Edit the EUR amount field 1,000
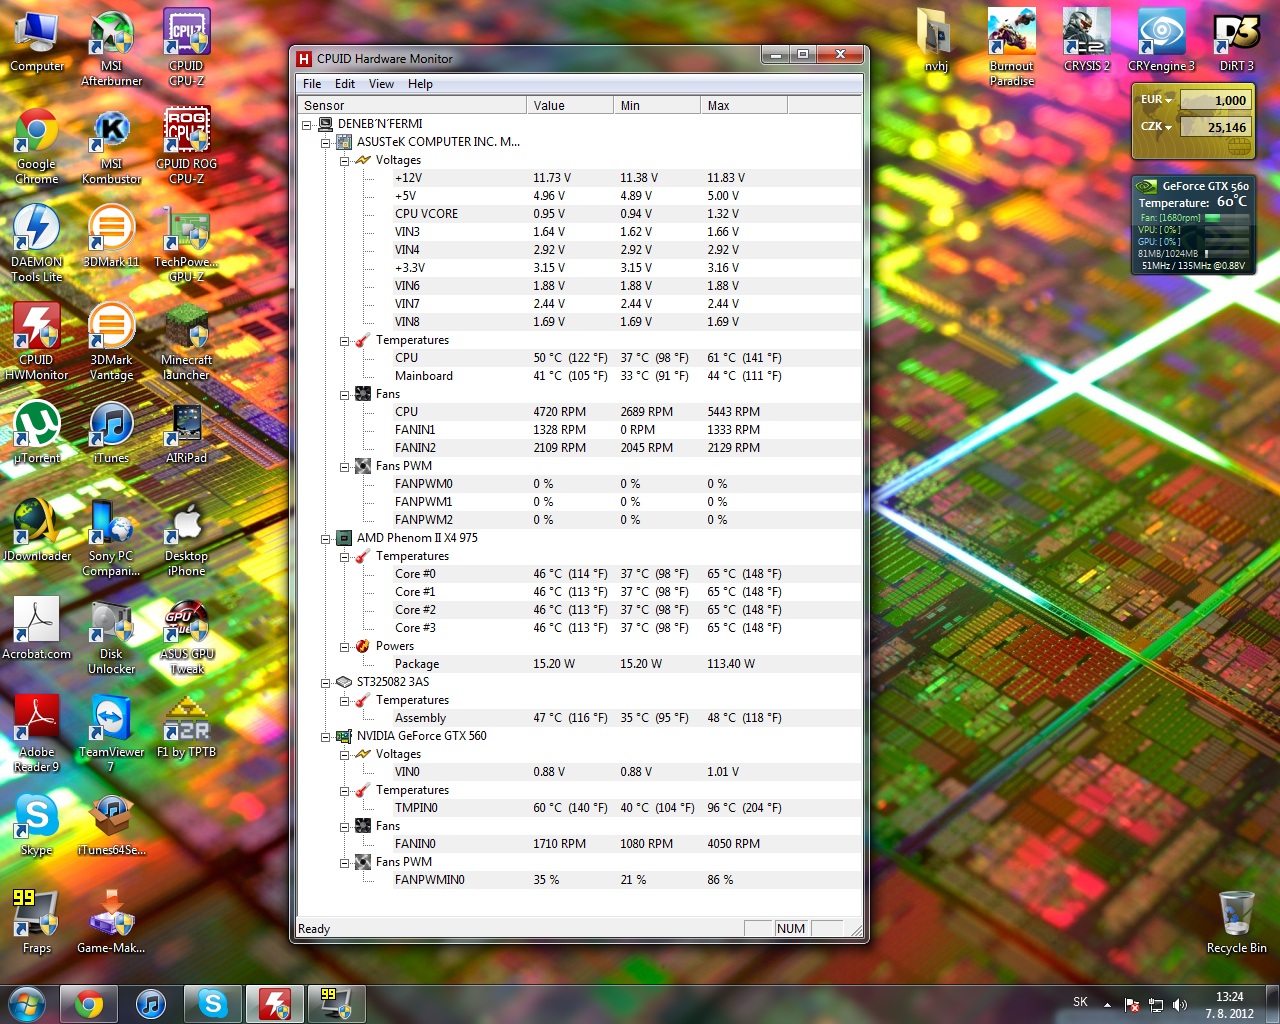This screenshot has width=1280, height=1024. coord(1215,100)
